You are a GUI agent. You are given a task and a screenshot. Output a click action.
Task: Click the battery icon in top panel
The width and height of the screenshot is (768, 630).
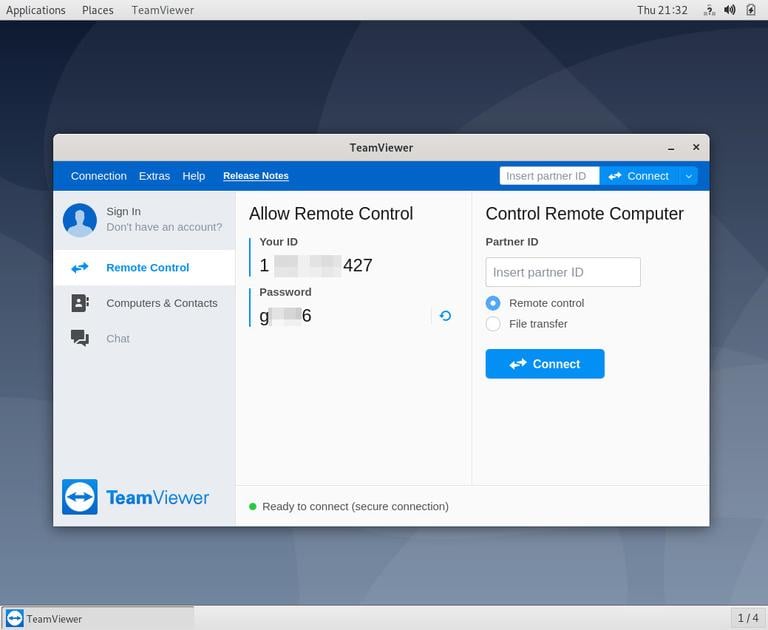(751, 10)
